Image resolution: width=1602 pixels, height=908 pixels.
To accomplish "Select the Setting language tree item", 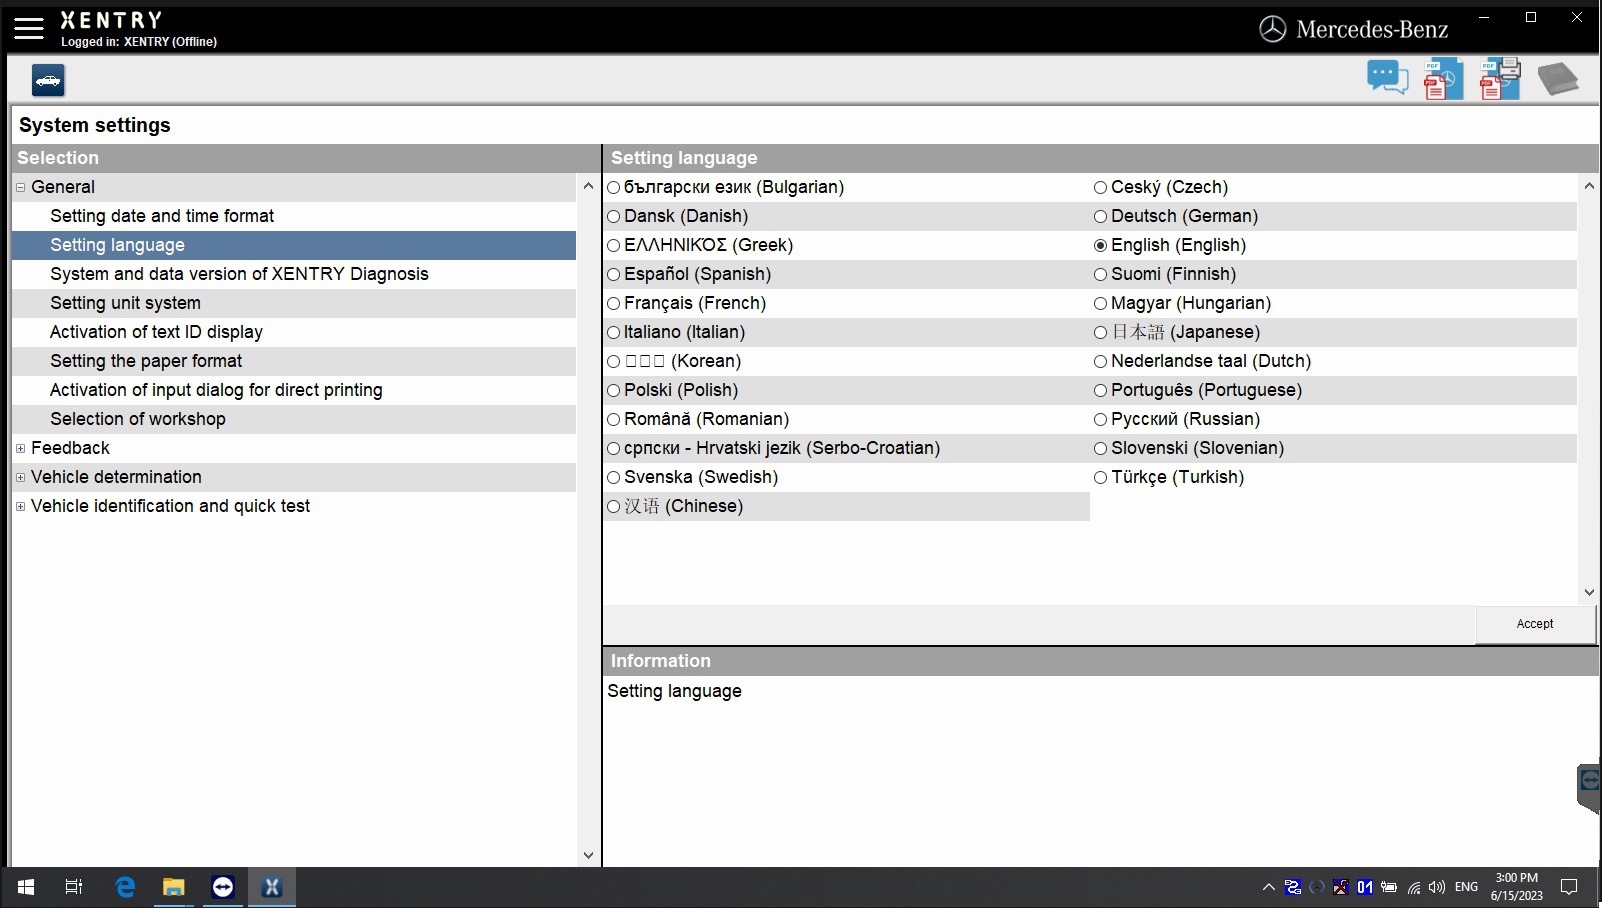I will click(294, 245).
